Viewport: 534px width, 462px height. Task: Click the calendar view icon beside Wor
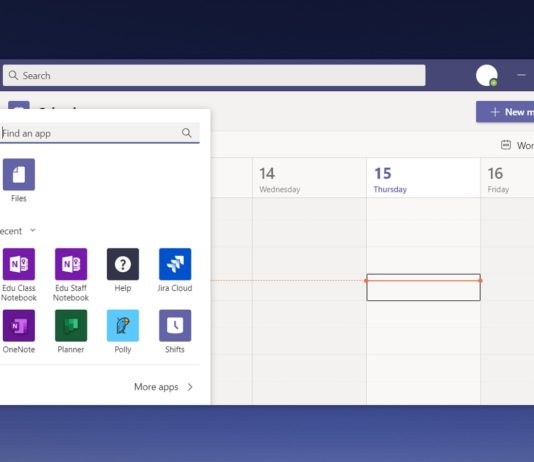point(506,145)
